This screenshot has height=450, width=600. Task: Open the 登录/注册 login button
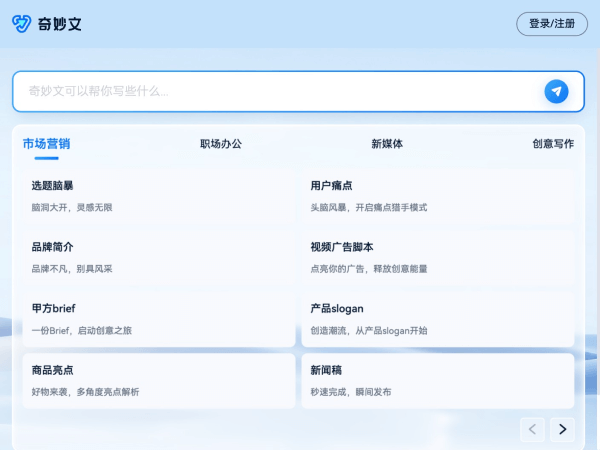(x=552, y=24)
